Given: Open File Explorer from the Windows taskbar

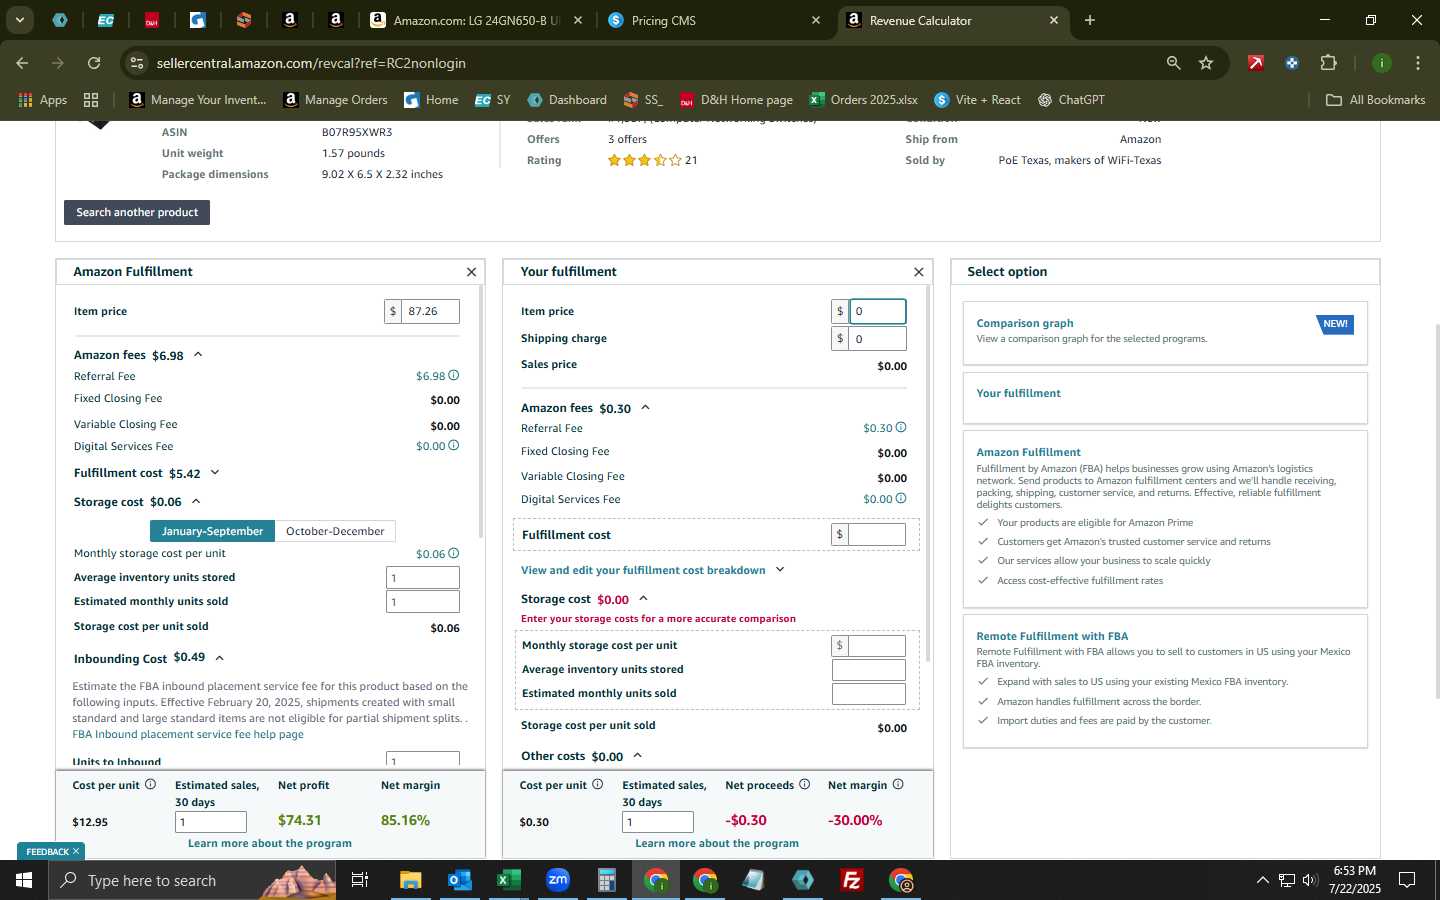Looking at the screenshot, I should 410,880.
